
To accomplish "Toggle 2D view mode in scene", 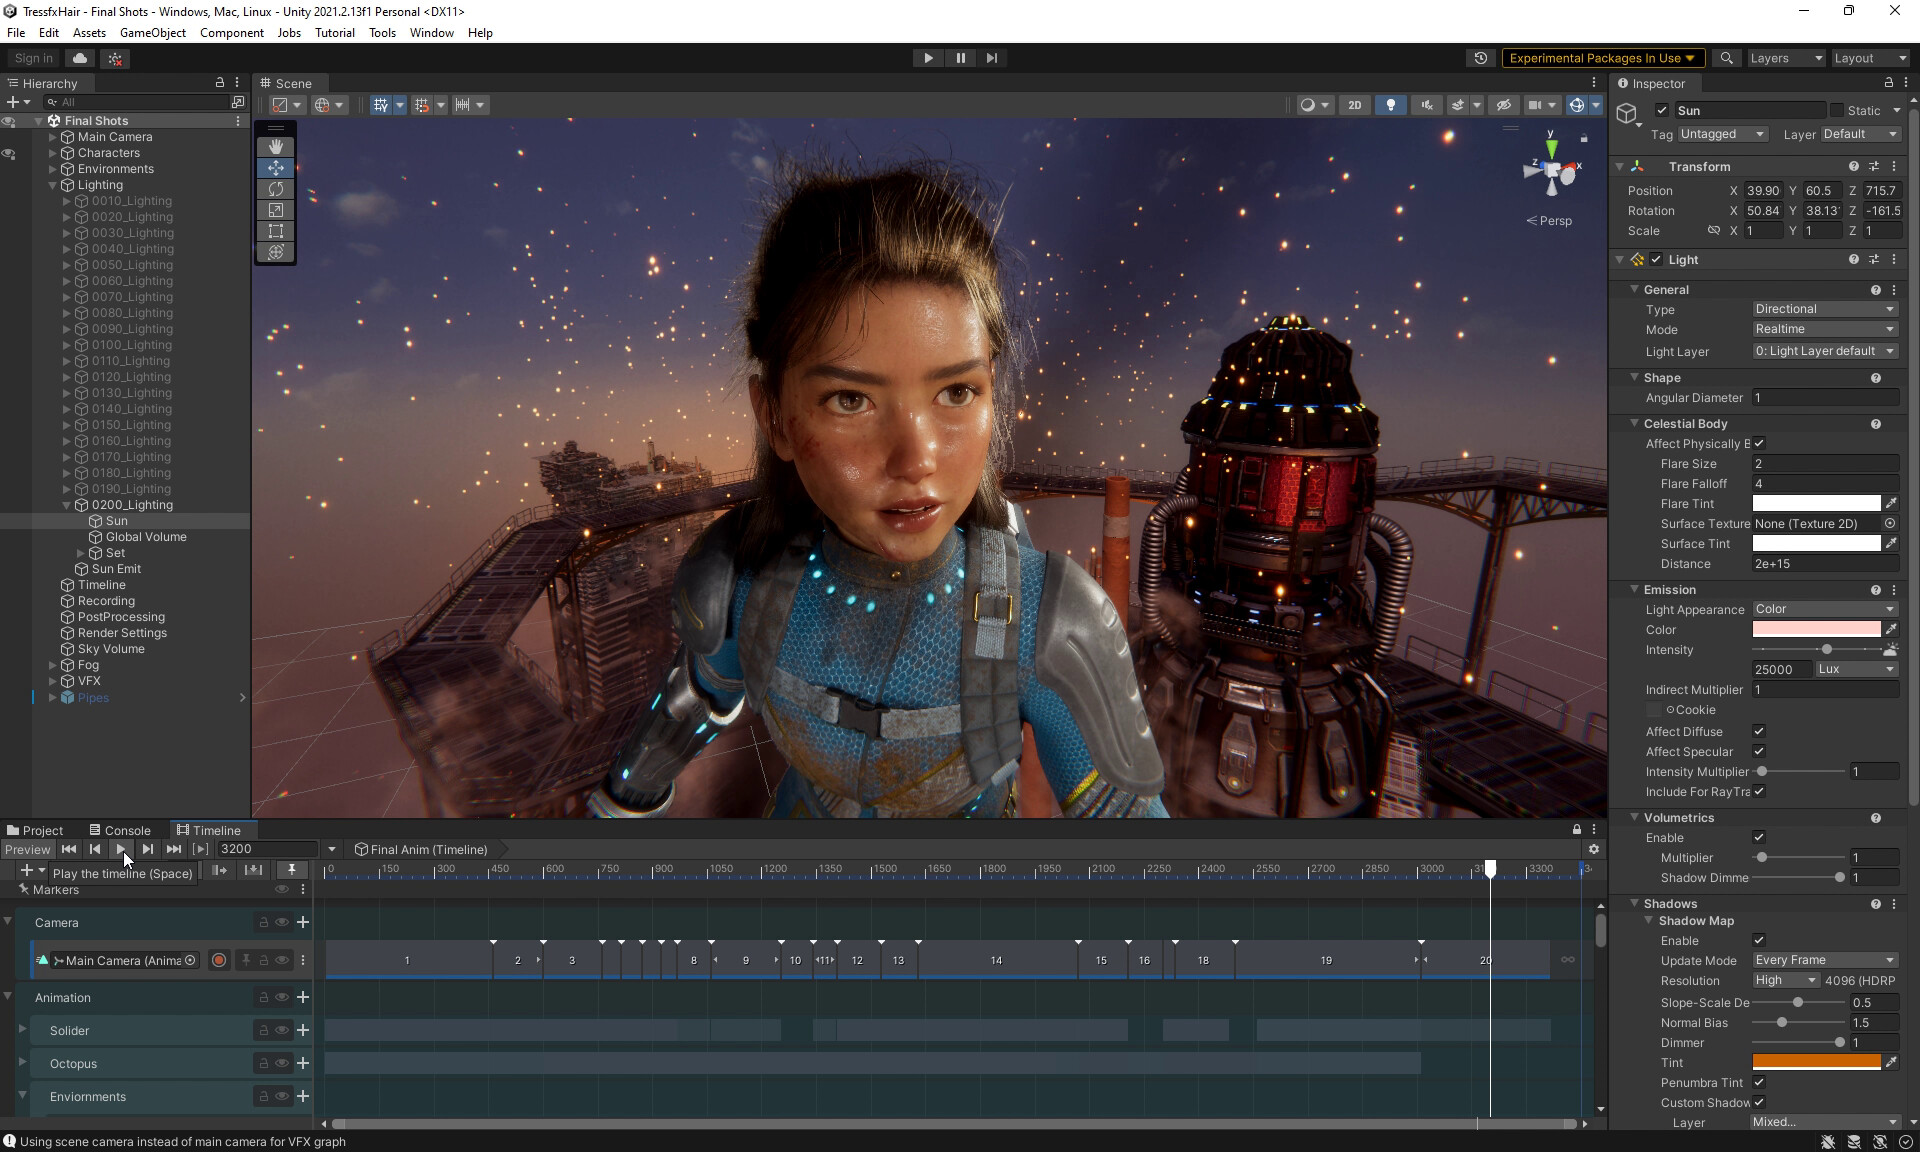I will click(x=1354, y=105).
